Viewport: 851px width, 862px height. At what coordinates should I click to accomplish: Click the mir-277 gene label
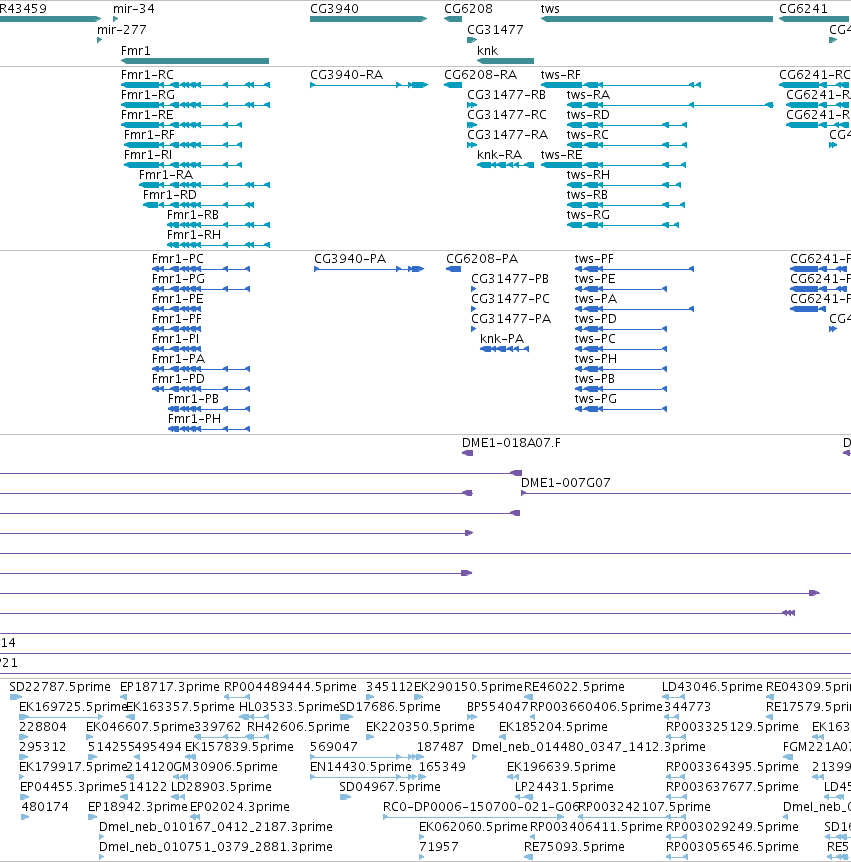(x=121, y=30)
